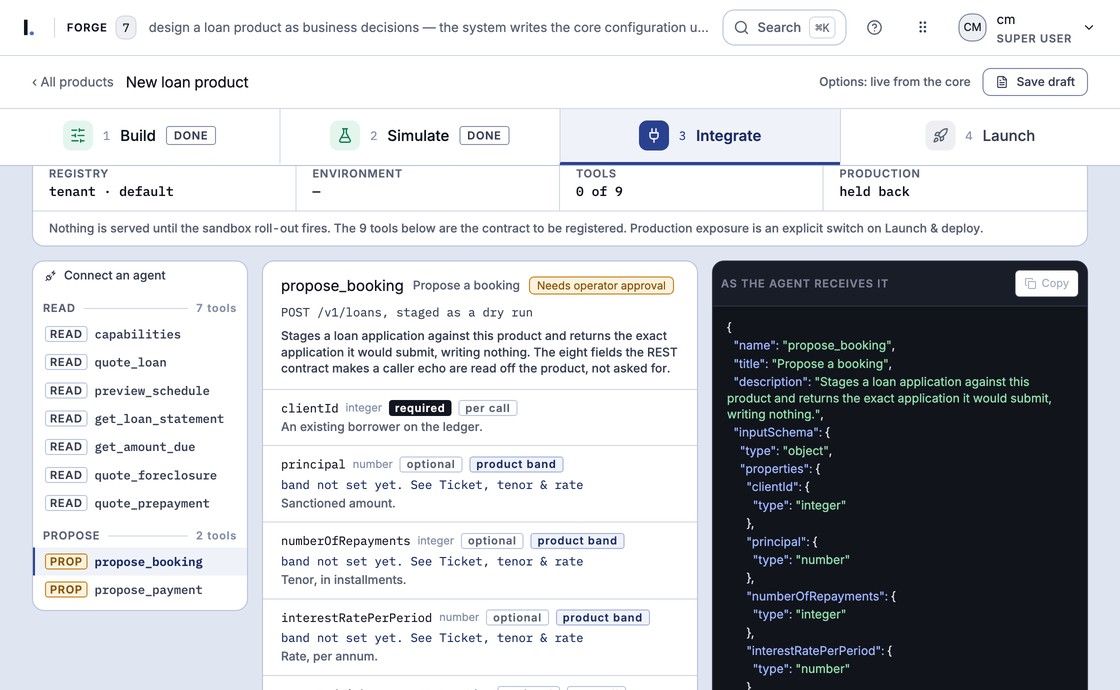Click the Search magnifier icon

click(x=741, y=28)
